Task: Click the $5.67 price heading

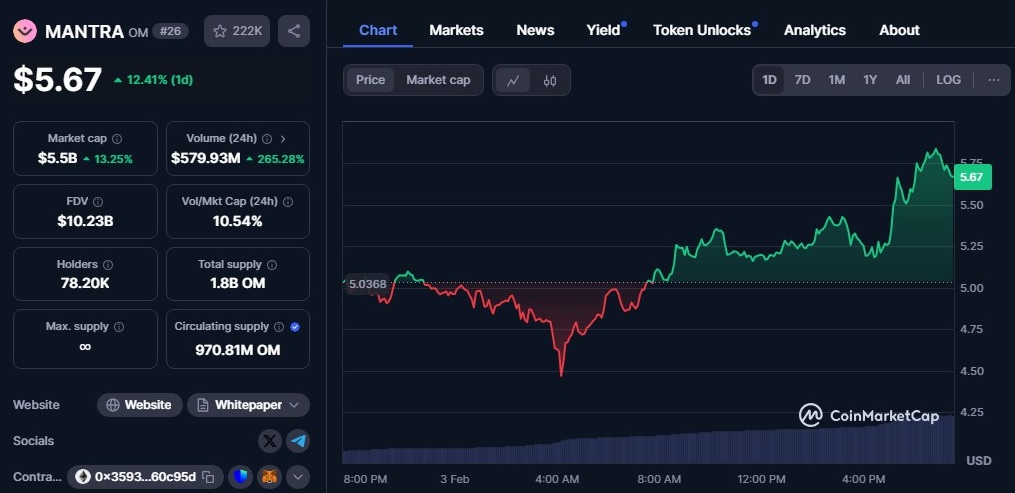Action: coord(58,80)
